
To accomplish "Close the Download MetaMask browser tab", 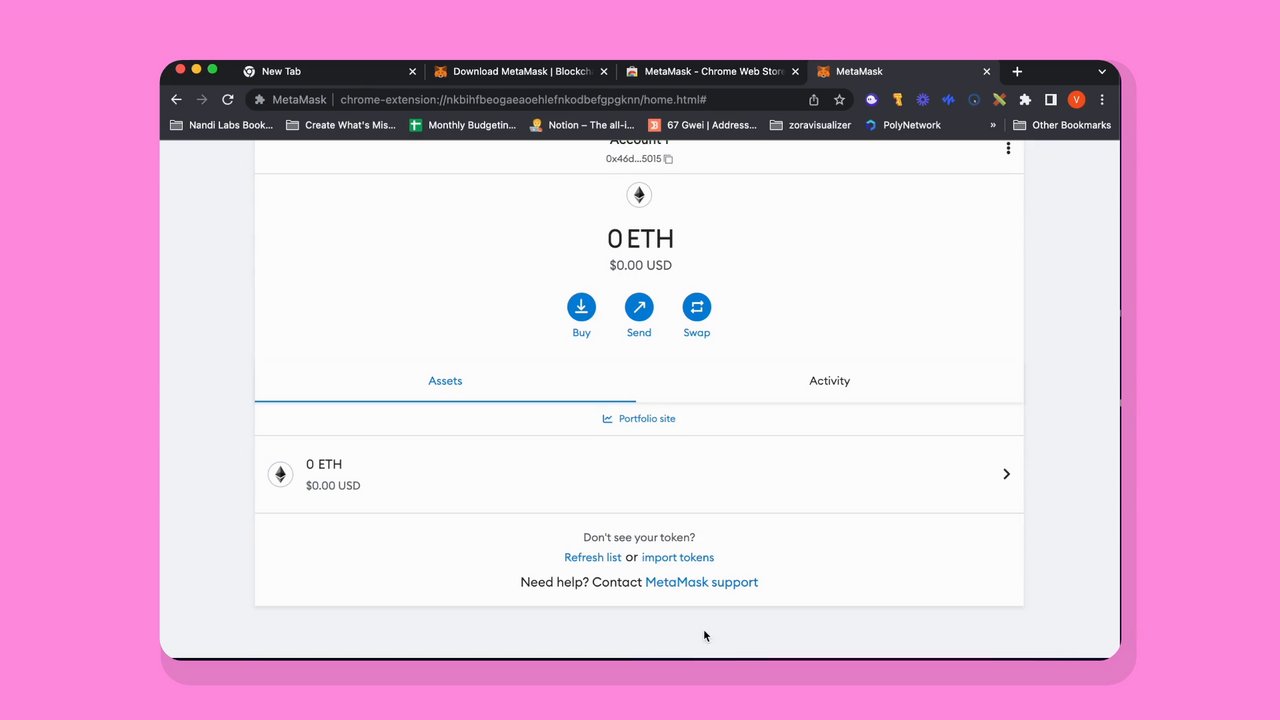I will coord(604,71).
